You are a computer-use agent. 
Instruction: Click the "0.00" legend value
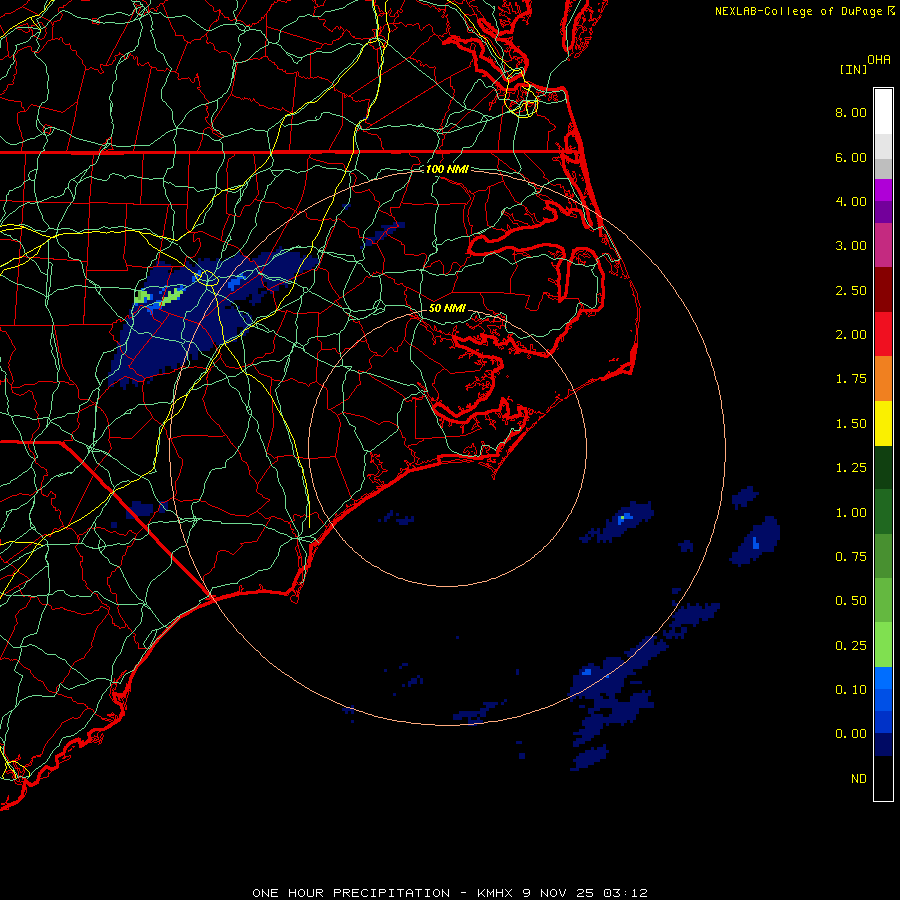point(851,734)
